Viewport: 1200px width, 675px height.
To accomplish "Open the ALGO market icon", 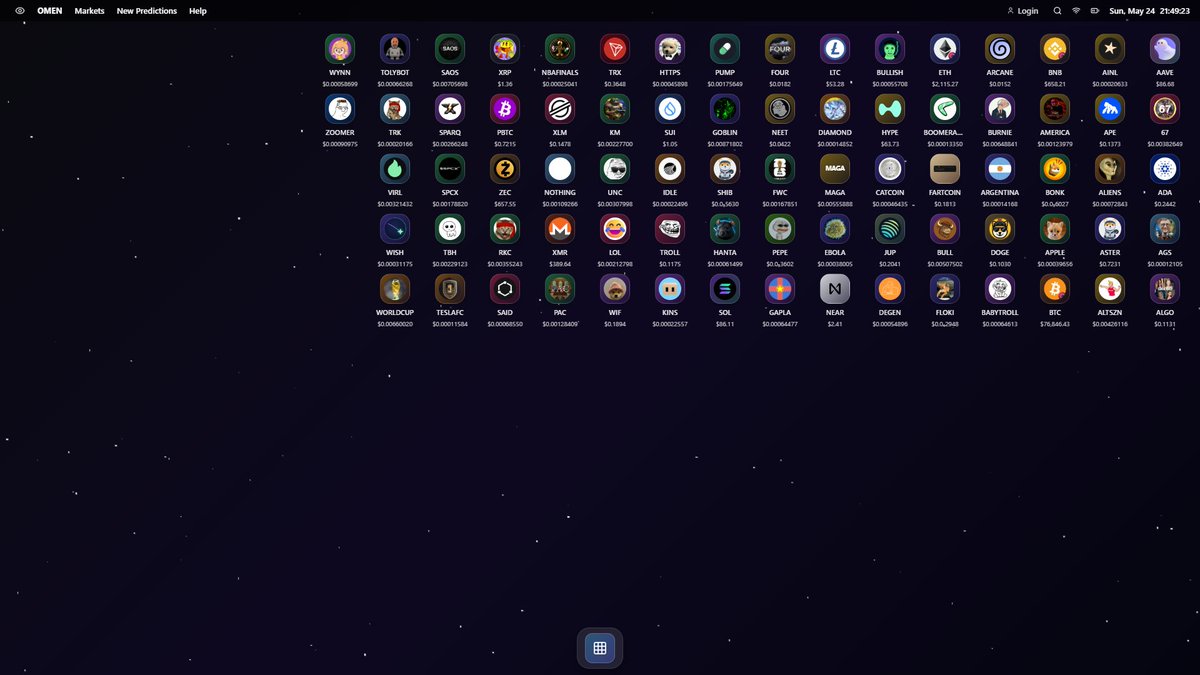I will (1165, 288).
